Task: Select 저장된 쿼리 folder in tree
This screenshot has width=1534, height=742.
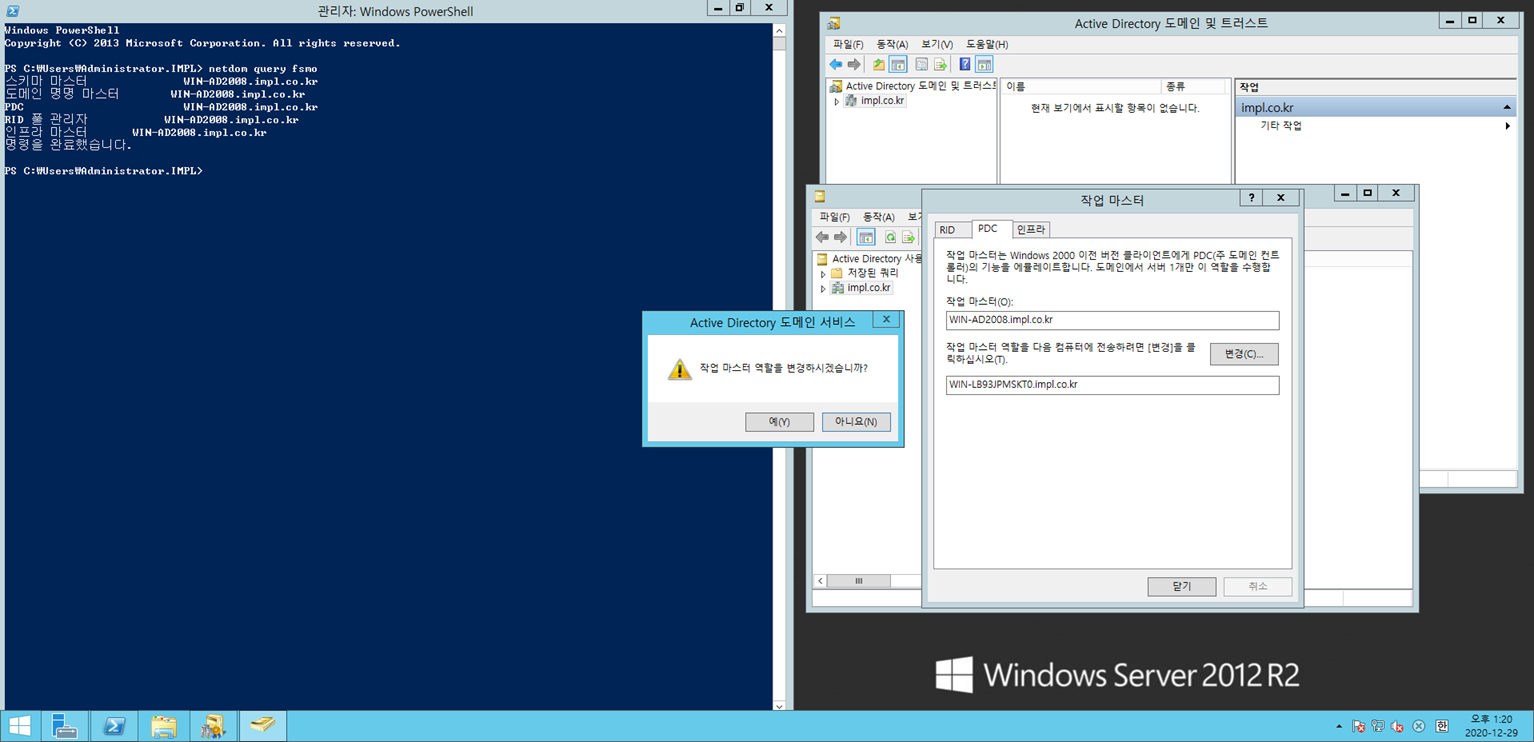Action: pyautogui.click(x=865, y=273)
